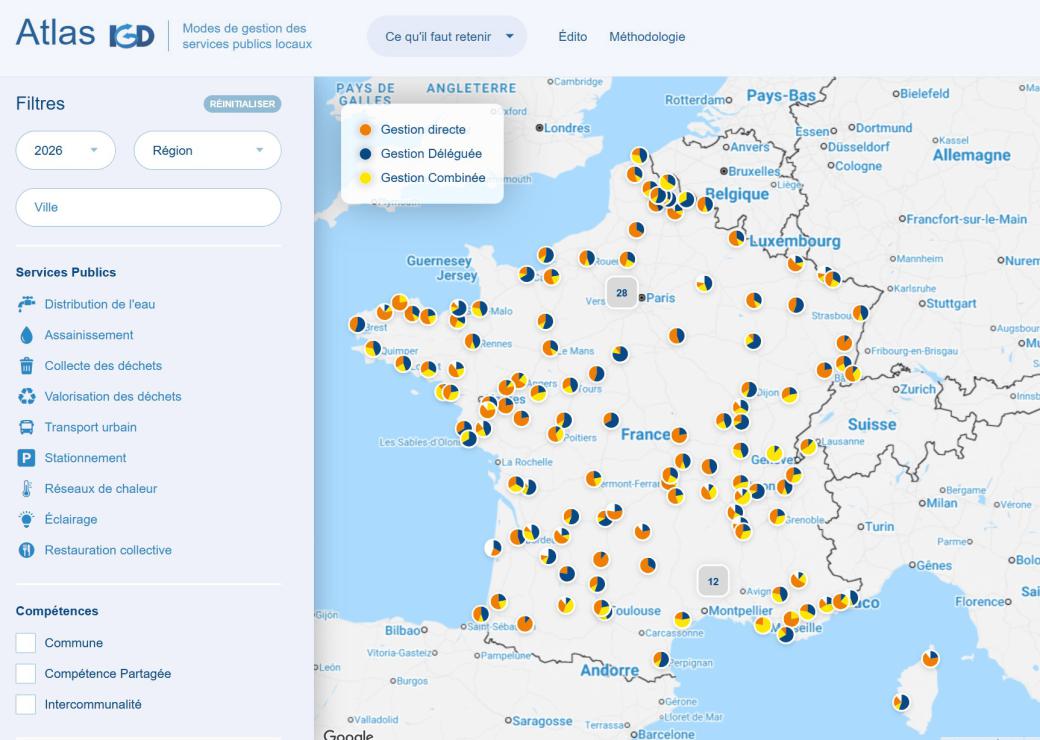Select the pie marker near Luxembourg border
The image size is (1040, 740).
pyautogui.click(x=736, y=238)
